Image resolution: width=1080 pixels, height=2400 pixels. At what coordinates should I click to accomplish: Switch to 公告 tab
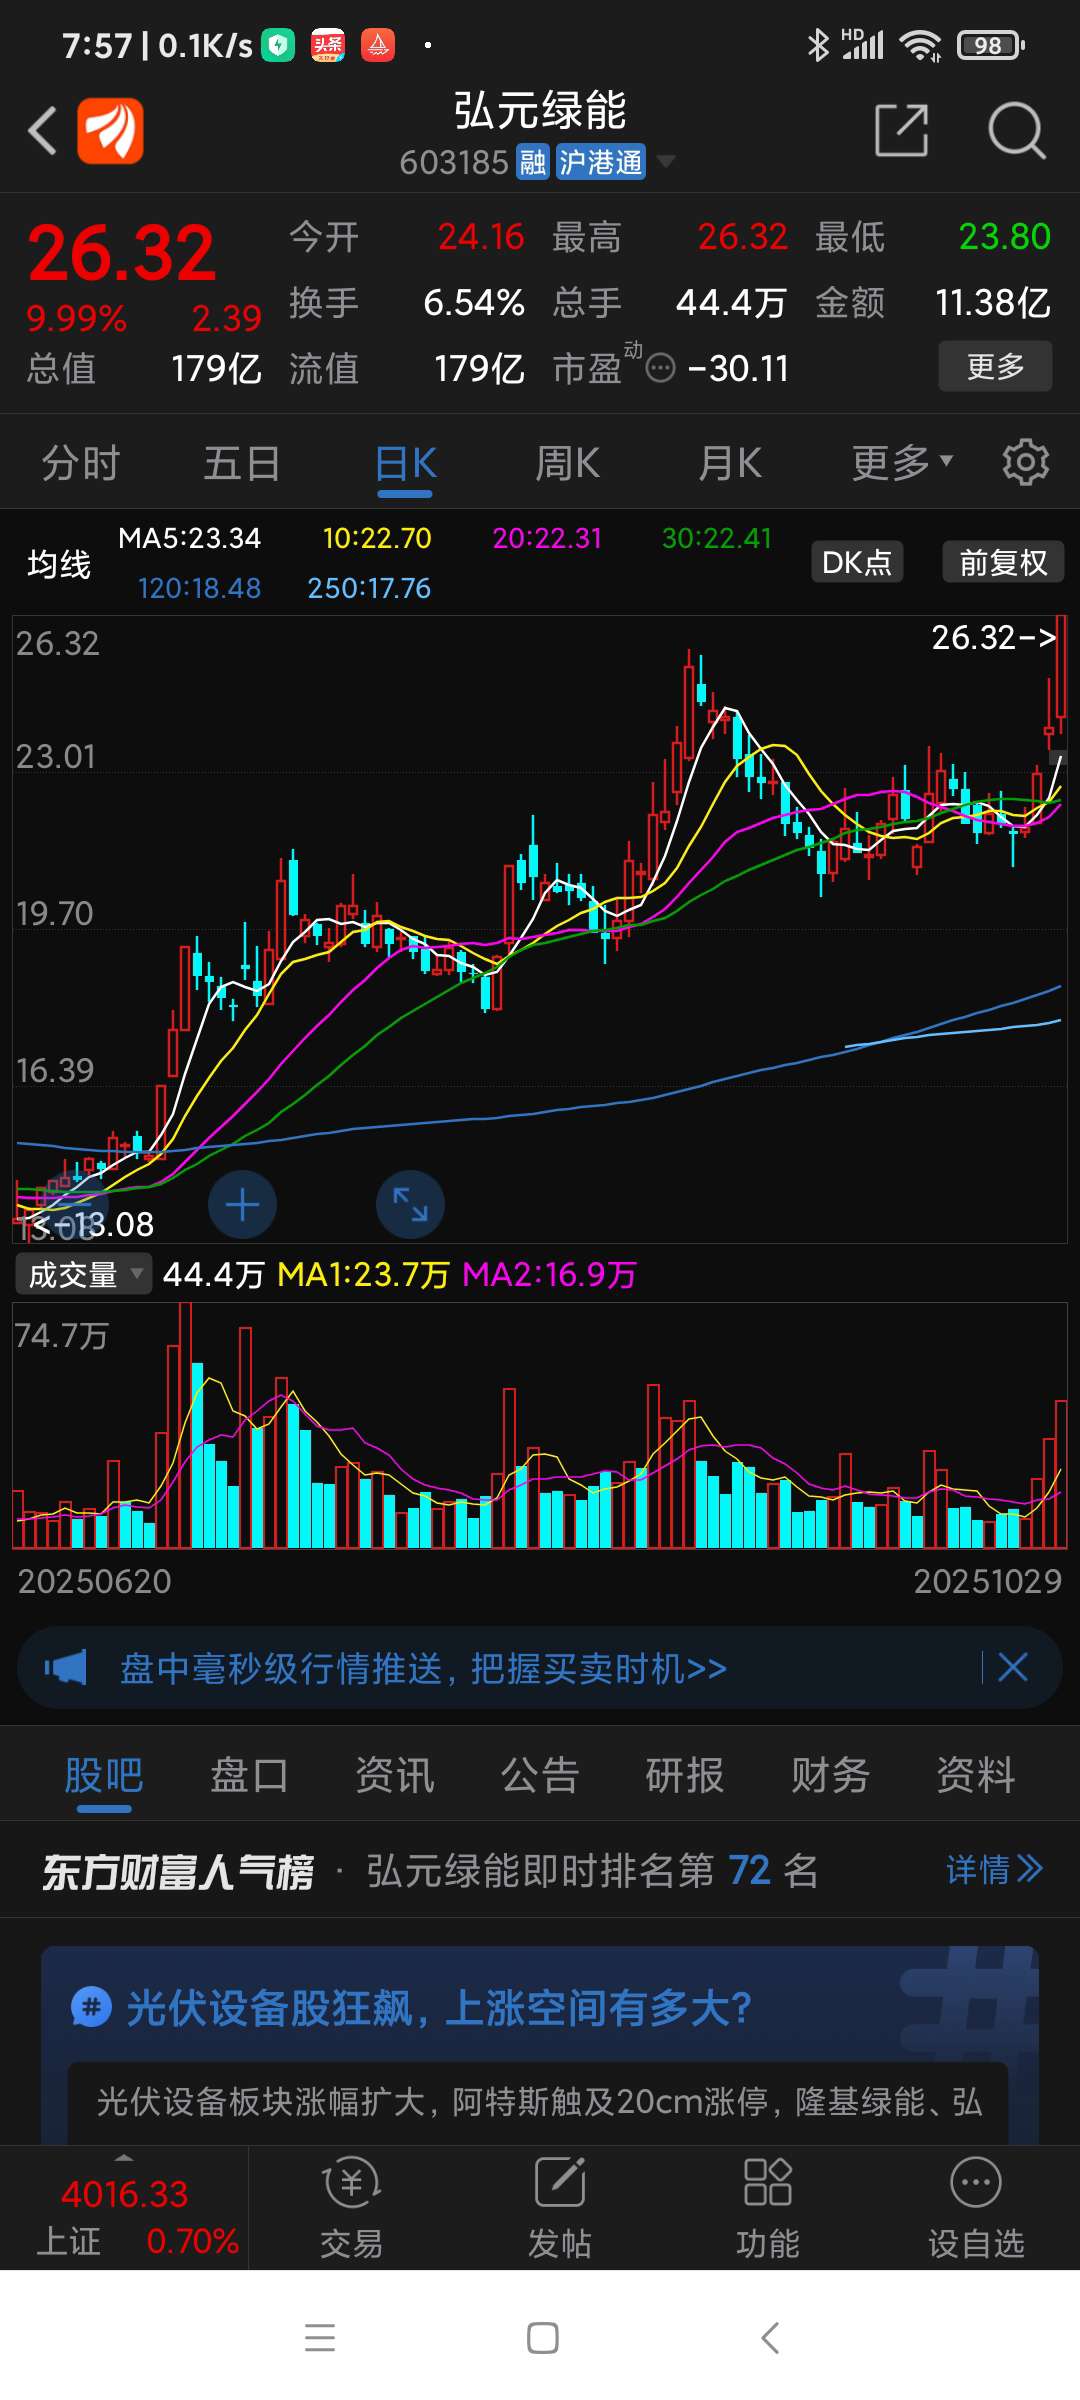(x=540, y=1776)
